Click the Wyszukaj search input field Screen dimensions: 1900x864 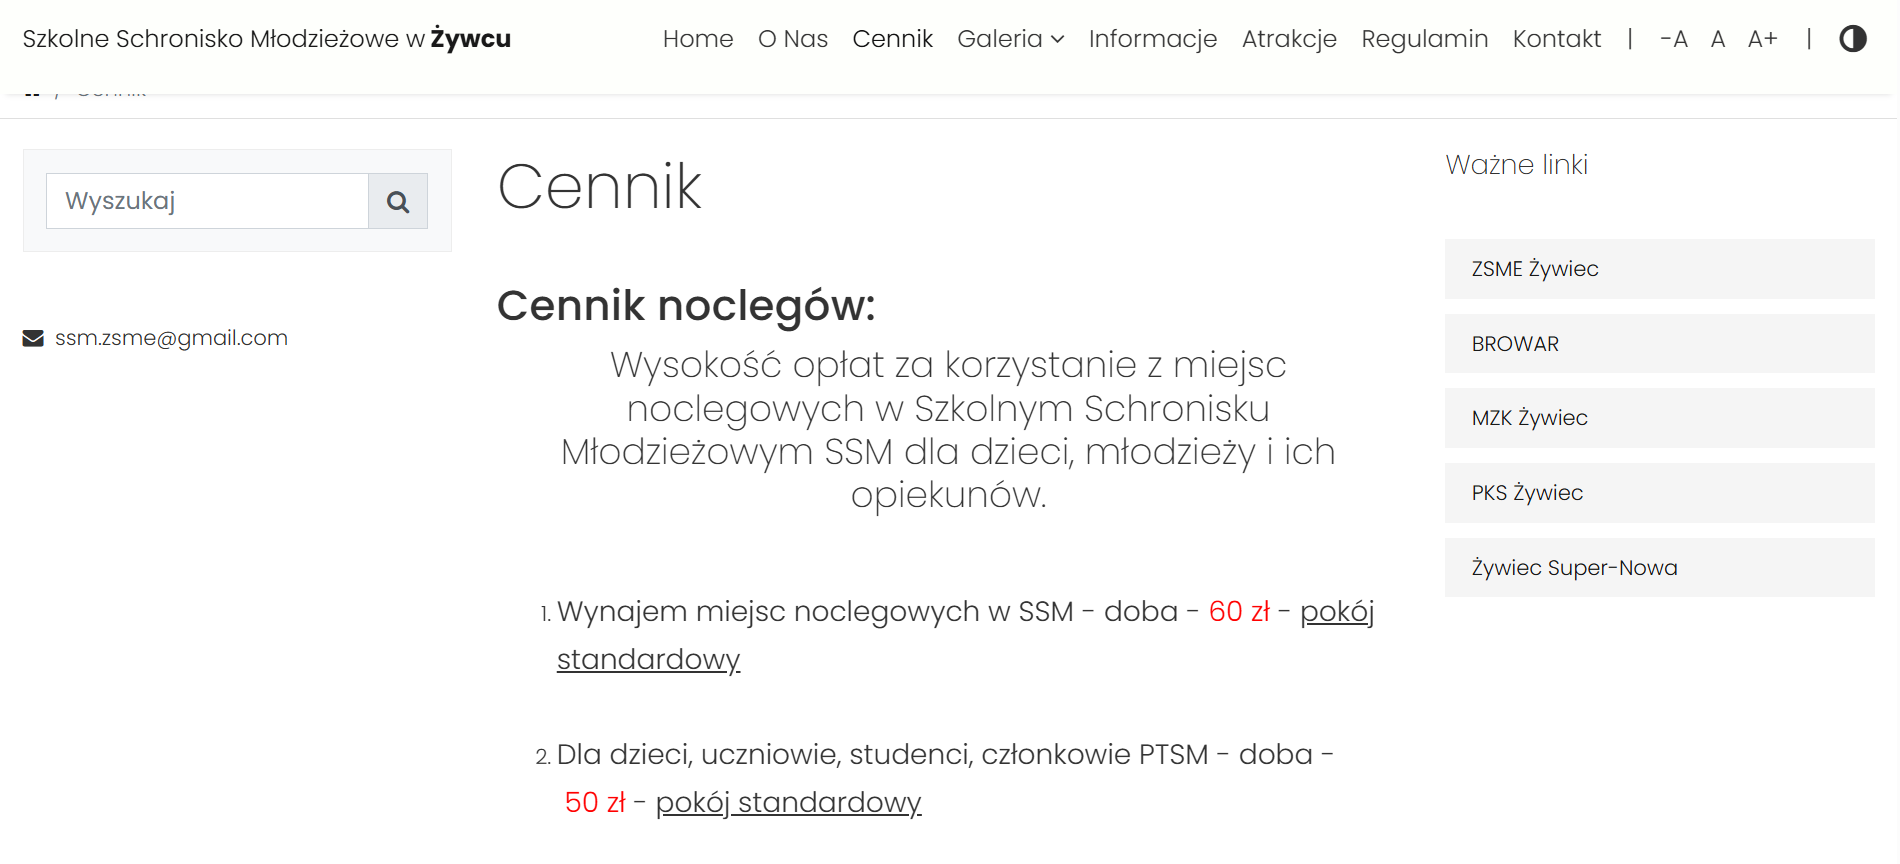pyautogui.click(x=207, y=201)
